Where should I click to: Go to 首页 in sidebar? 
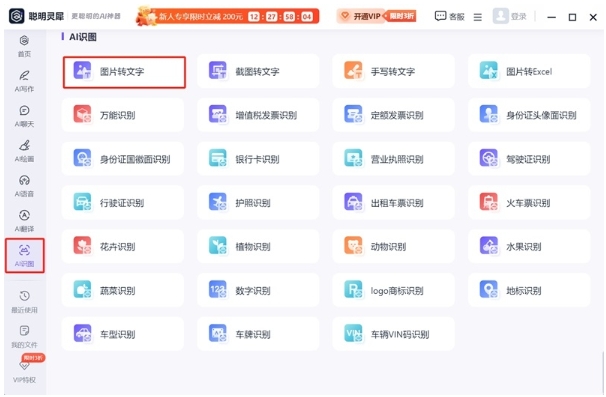click(24, 46)
